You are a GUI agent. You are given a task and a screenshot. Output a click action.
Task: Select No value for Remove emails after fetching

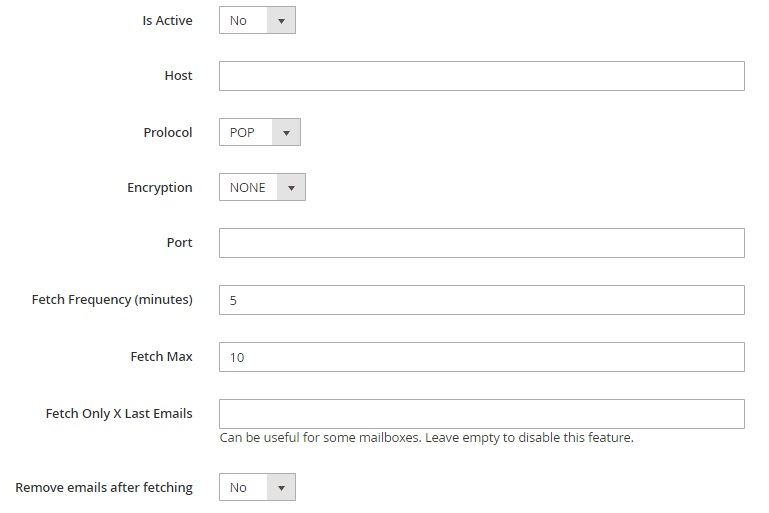pos(238,487)
